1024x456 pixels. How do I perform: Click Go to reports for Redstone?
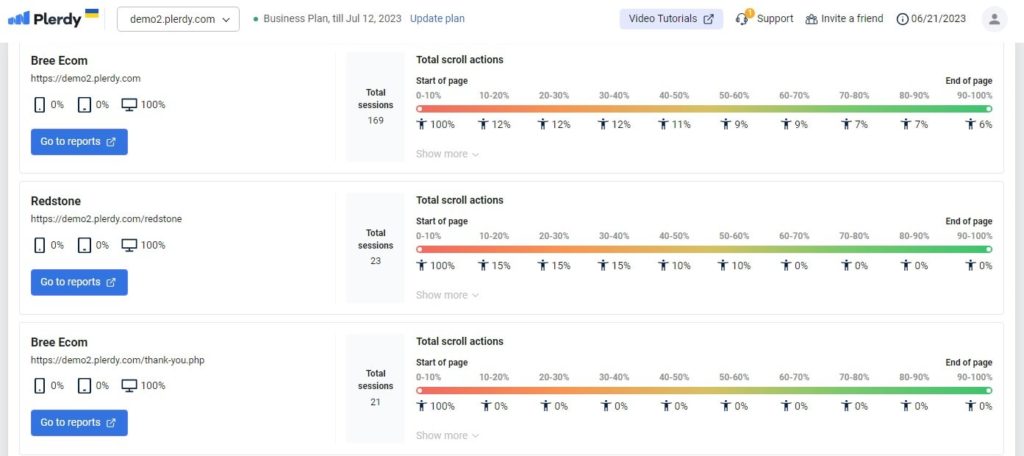click(x=79, y=282)
